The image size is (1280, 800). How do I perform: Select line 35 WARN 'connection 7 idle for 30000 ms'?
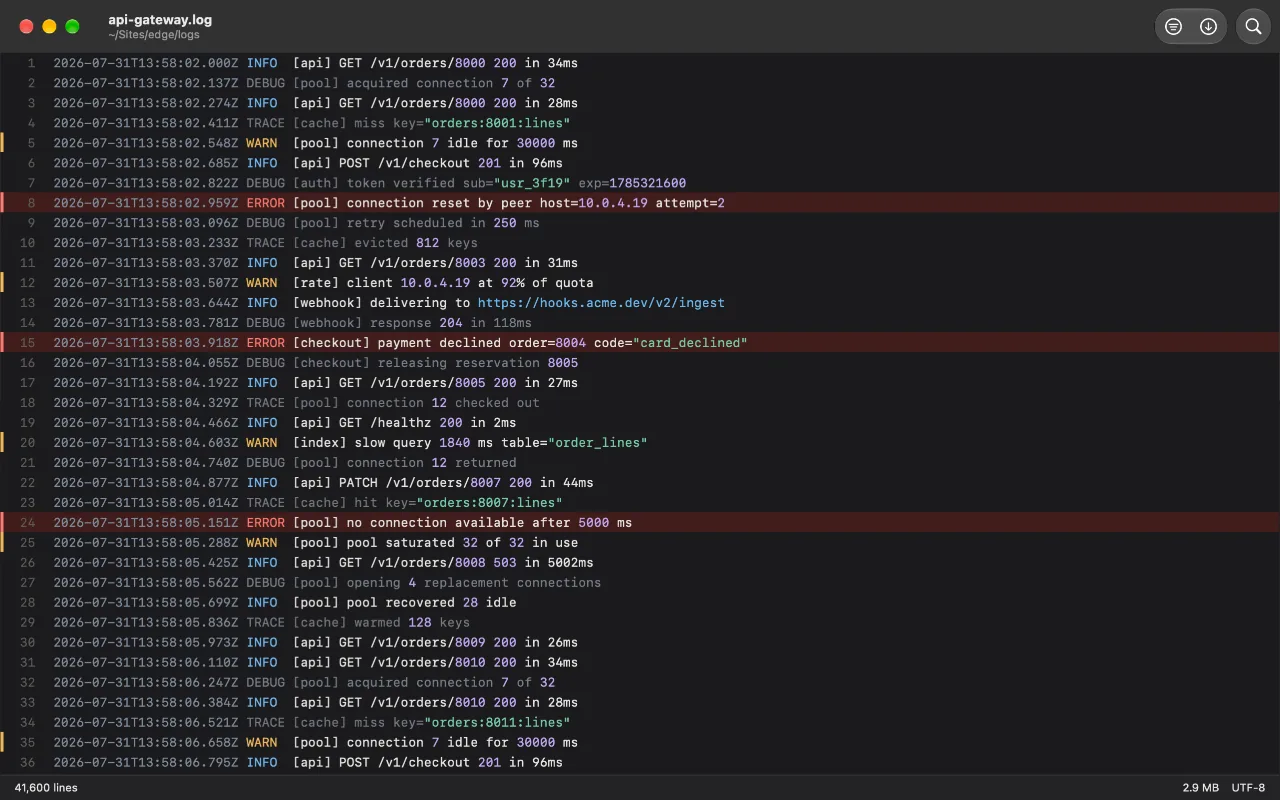point(640,743)
